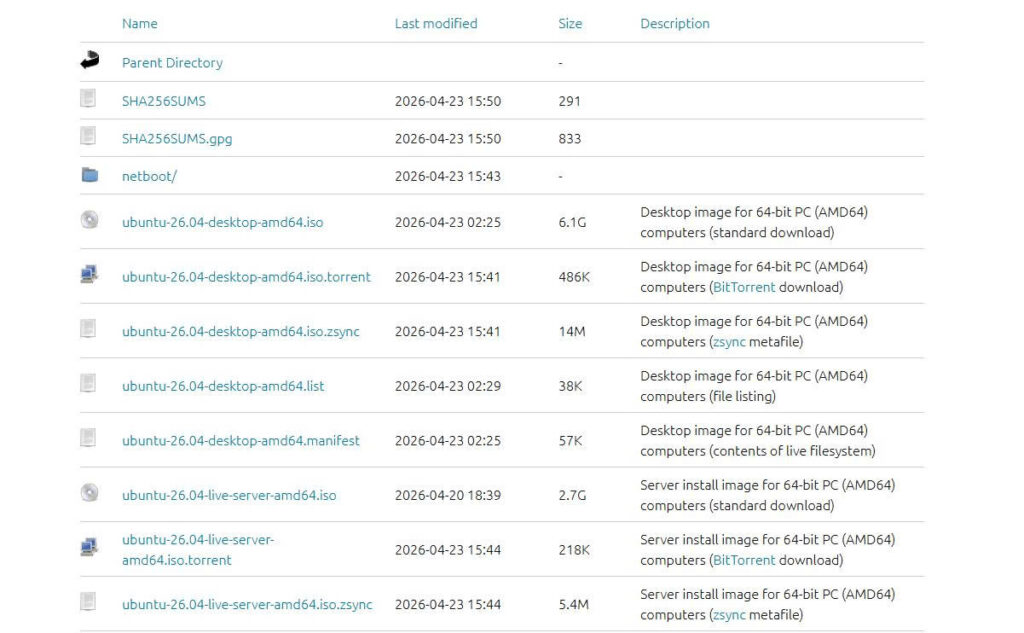This screenshot has width=1024, height=633.
Task: Click Server install image standard download description
Action: 767,495
